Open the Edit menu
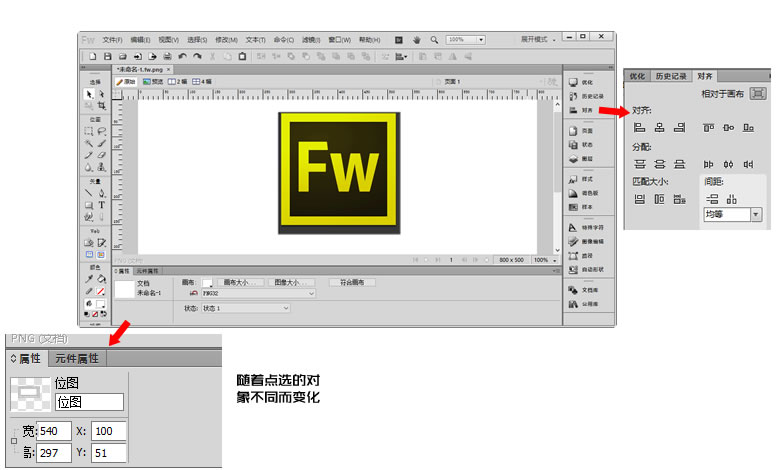 click(140, 40)
